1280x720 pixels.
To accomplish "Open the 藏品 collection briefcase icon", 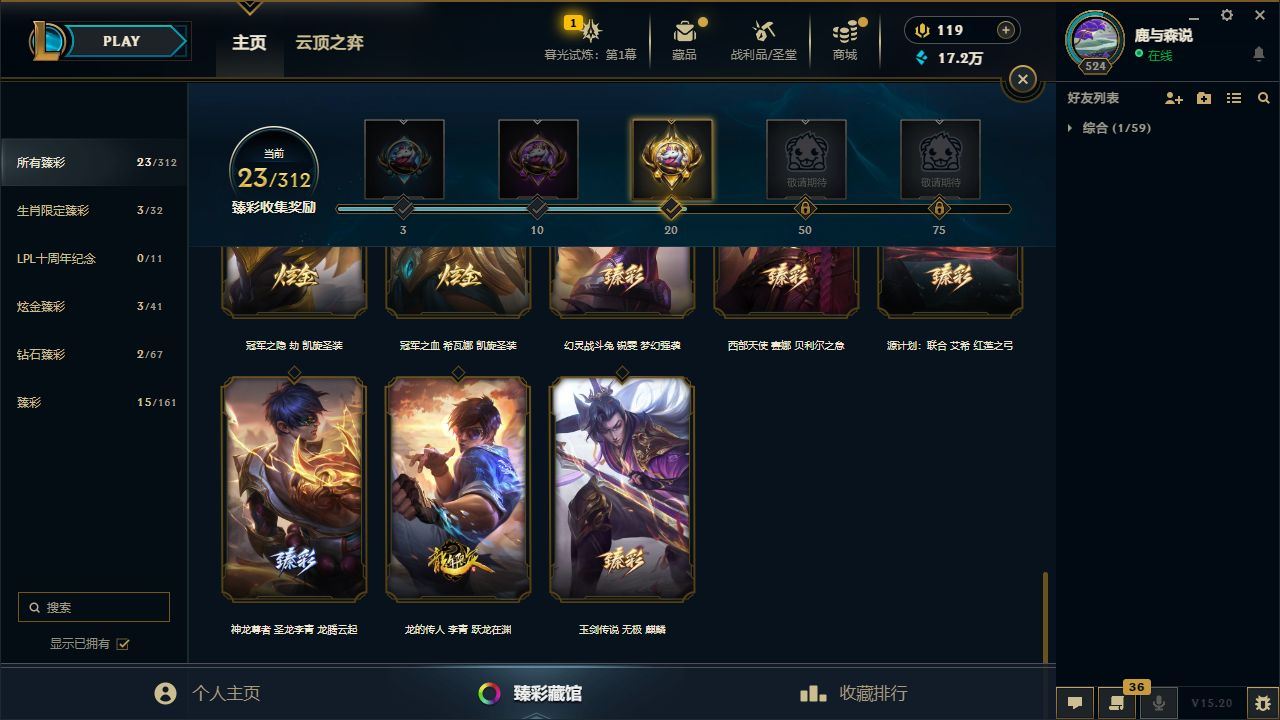I will (684, 31).
